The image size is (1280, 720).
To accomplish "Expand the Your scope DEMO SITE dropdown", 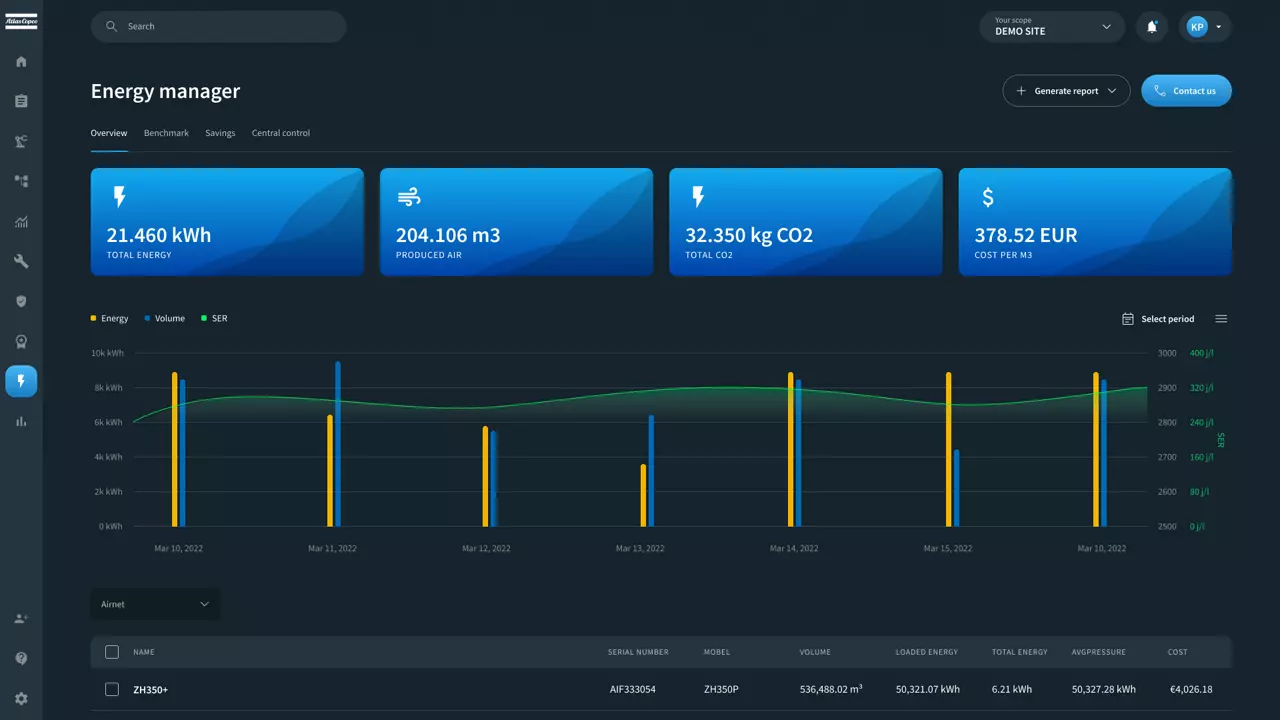I will pos(1052,27).
